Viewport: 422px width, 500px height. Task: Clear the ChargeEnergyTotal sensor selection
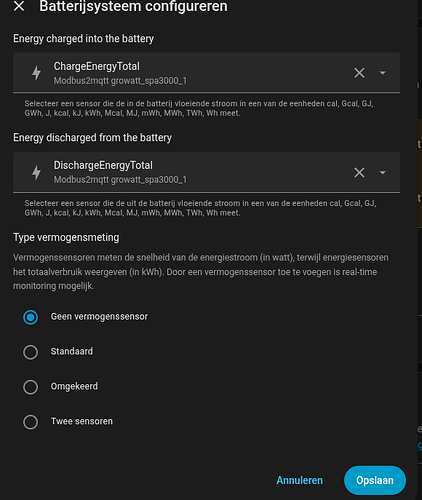(x=359, y=73)
